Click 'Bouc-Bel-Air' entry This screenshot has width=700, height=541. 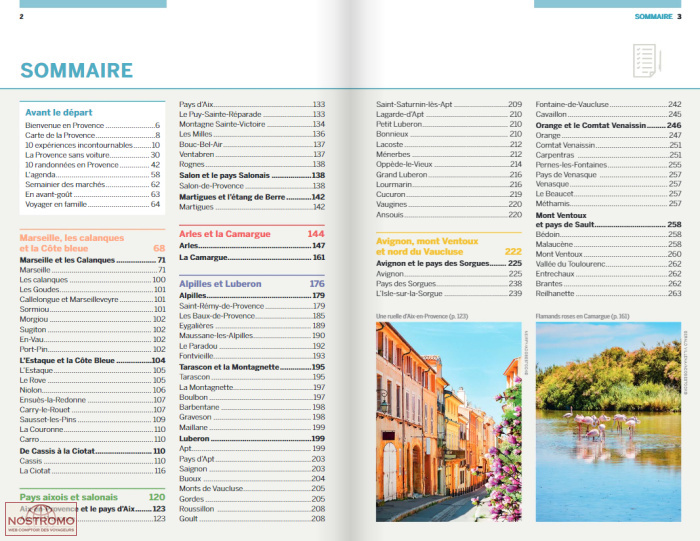pyautogui.click(x=252, y=144)
